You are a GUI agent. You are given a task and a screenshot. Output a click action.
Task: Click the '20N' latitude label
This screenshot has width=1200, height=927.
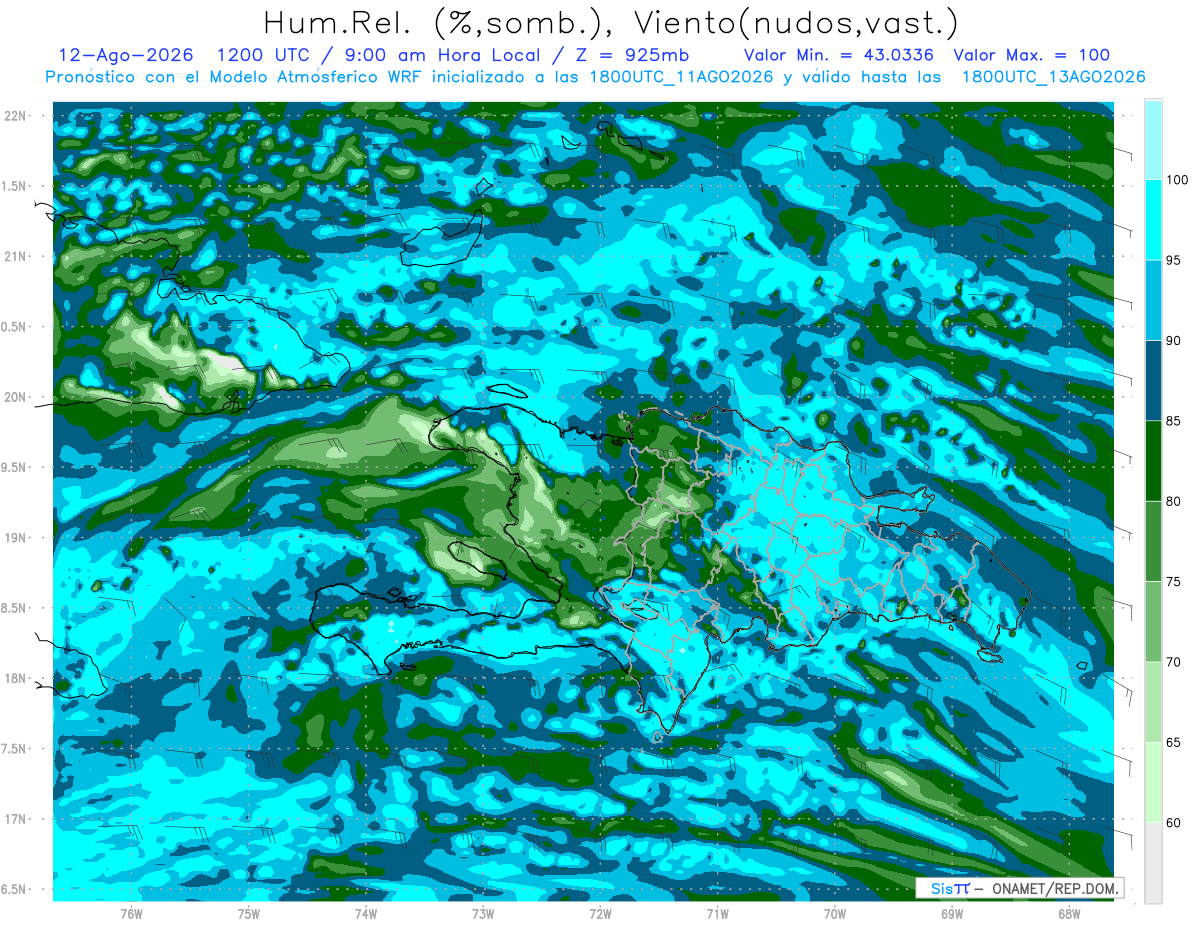[16, 397]
